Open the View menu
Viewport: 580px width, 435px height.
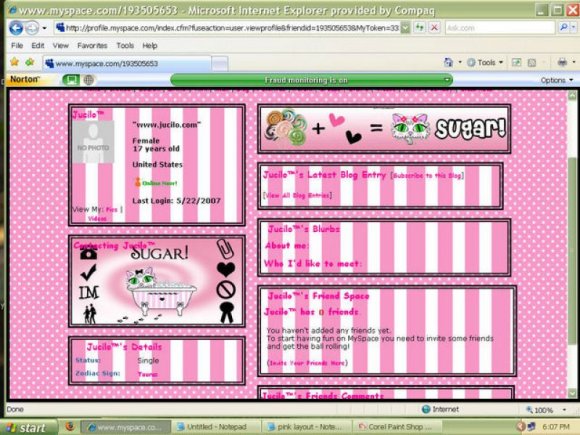point(60,45)
